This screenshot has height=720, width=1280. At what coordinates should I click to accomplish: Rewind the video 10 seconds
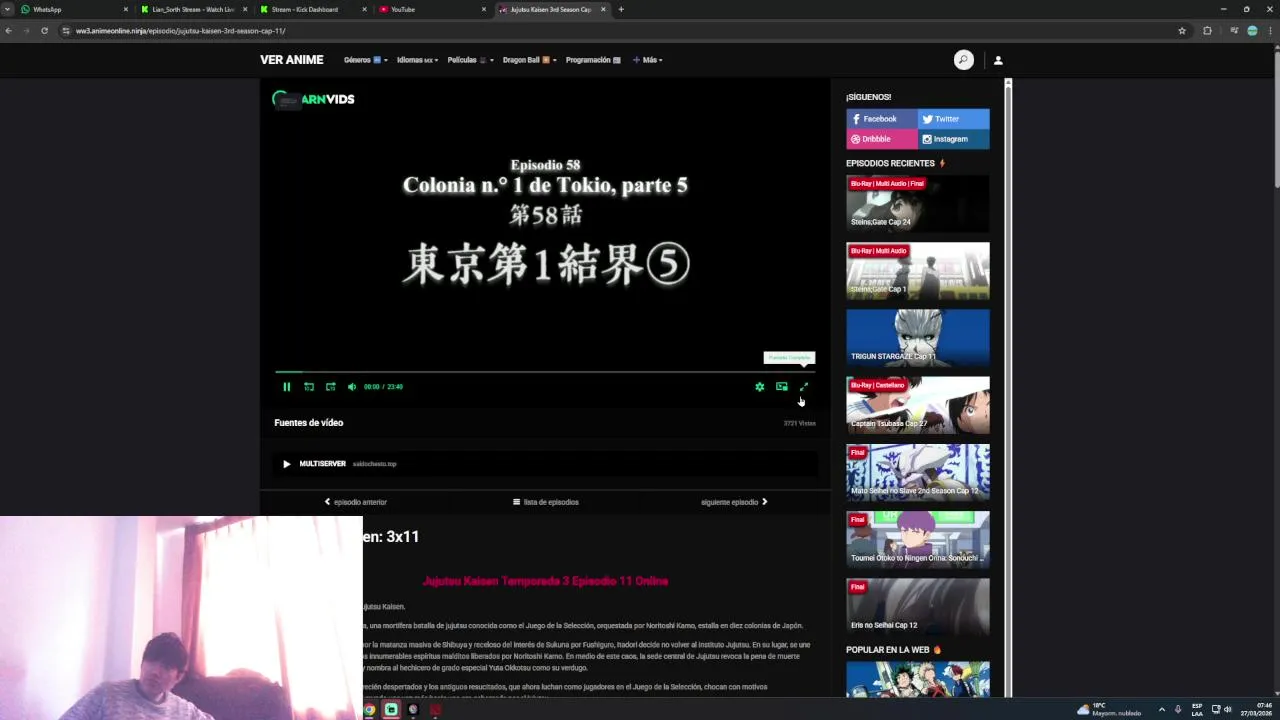point(309,387)
